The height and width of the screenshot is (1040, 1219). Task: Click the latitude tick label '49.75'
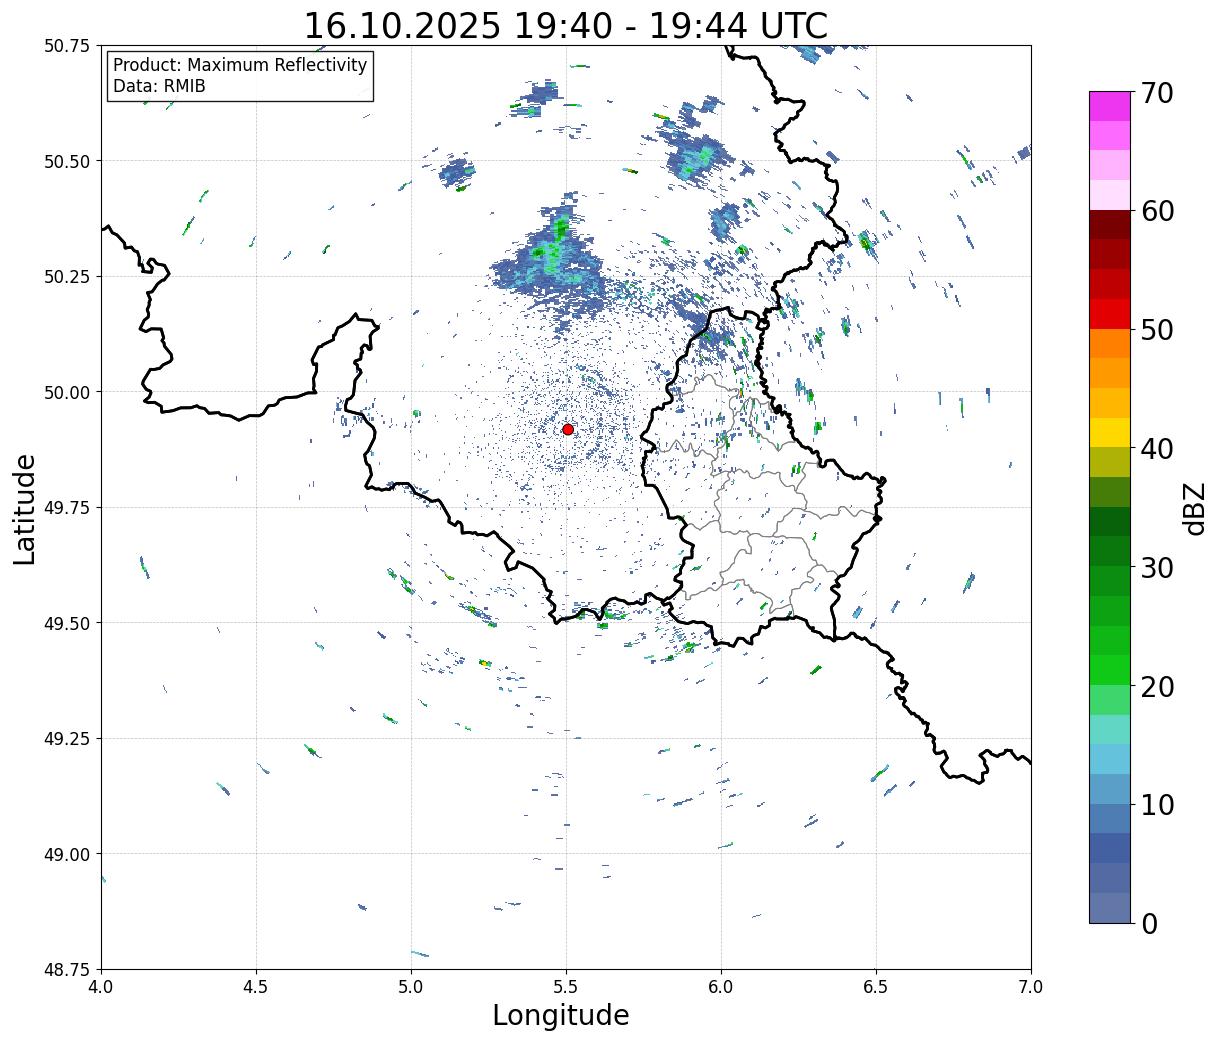[x=66, y=508]
